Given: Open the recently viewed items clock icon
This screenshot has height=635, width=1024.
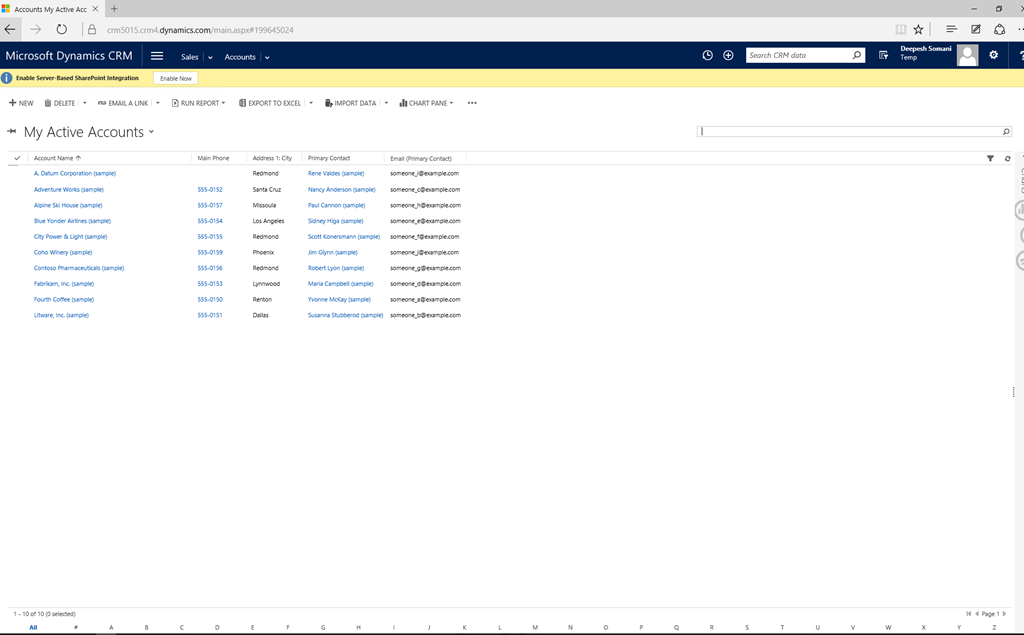Looking at the screenshot, I should click(x=708, y=56).
